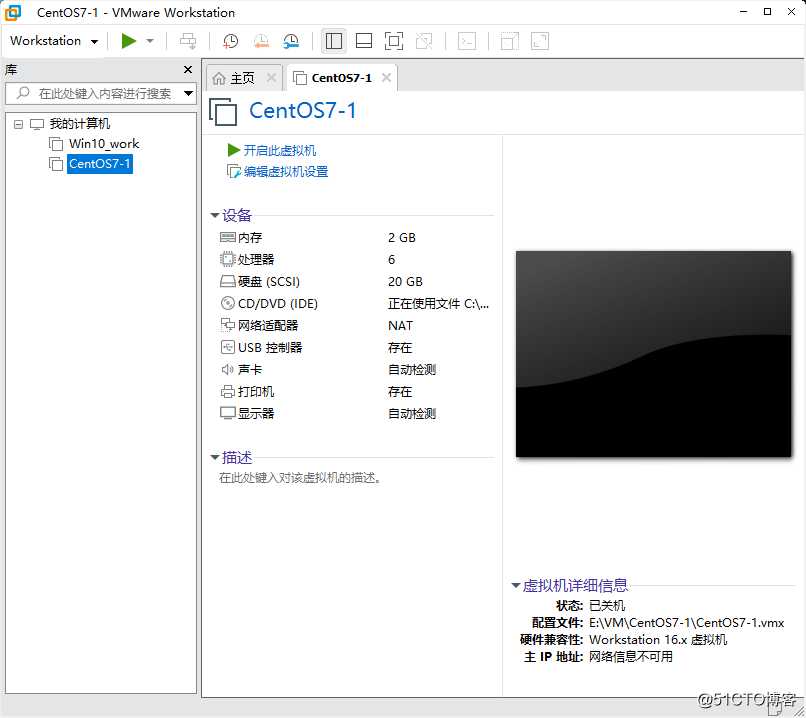Click the 已关机 status value
The height and width of the screenshot is (718, 806).
pos(607,606)
